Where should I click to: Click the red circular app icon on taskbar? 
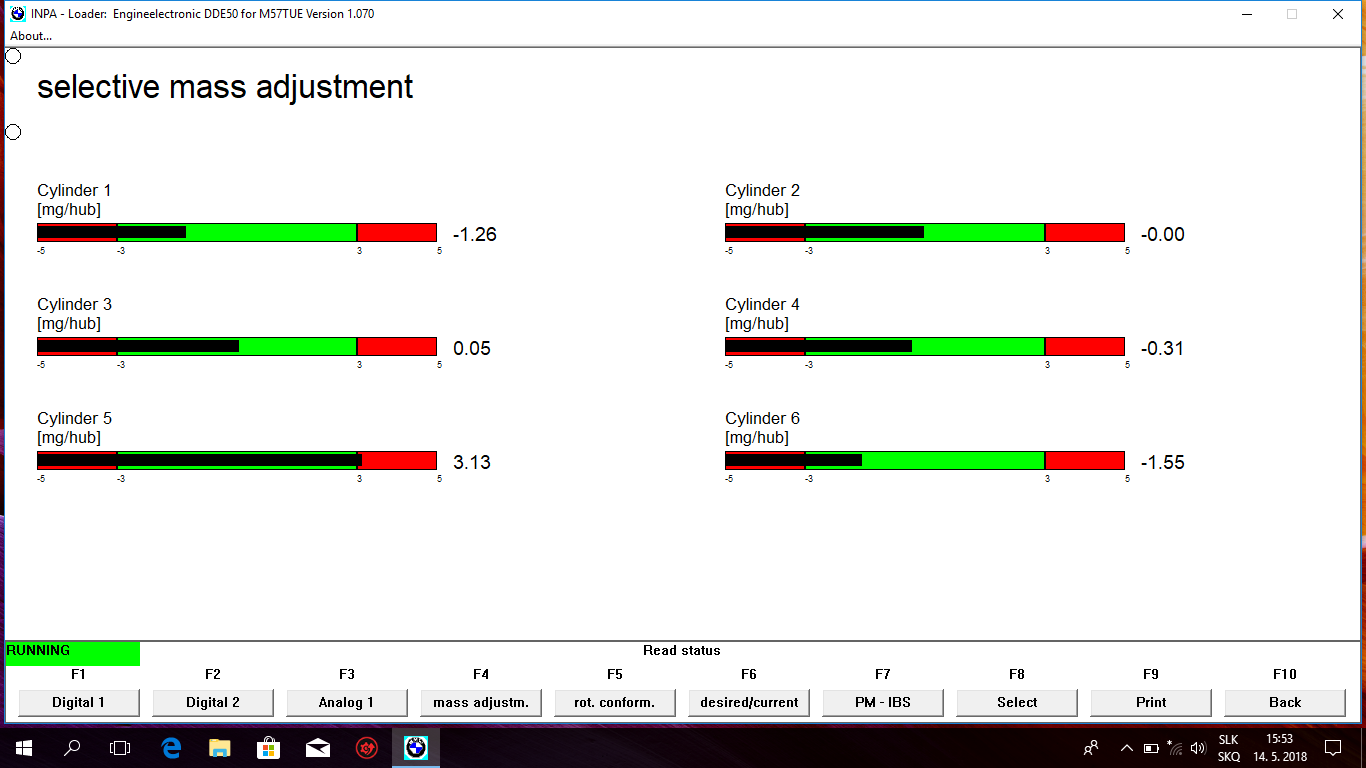tap(367, 747)
